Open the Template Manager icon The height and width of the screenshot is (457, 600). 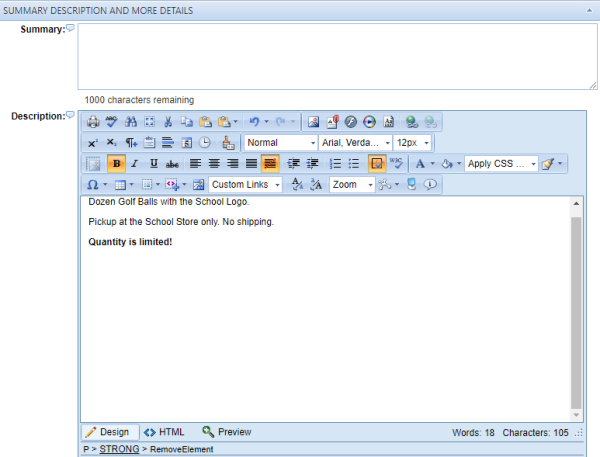[388, 122]
